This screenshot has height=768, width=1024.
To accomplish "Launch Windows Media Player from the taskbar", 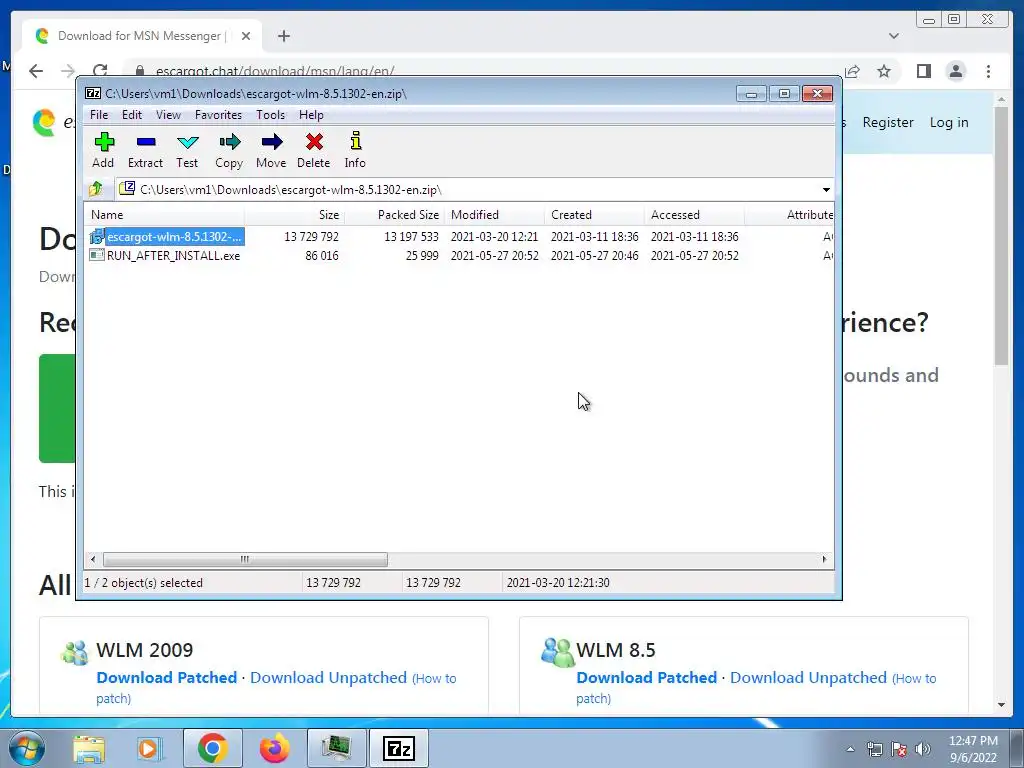I will (148, 748).
